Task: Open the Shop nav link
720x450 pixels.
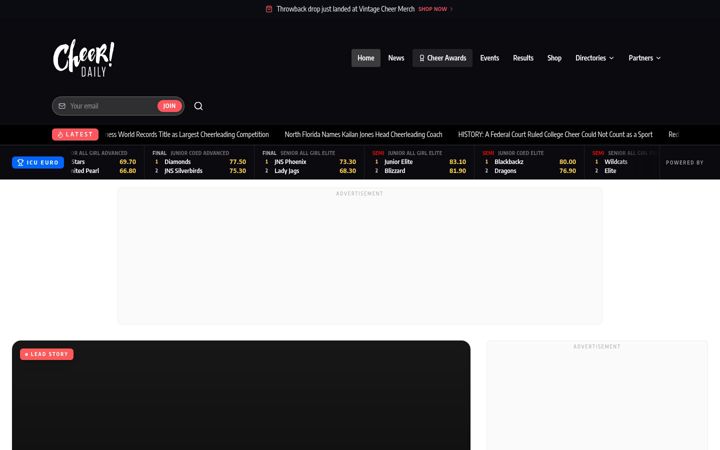Action: [x=554, y=58]
